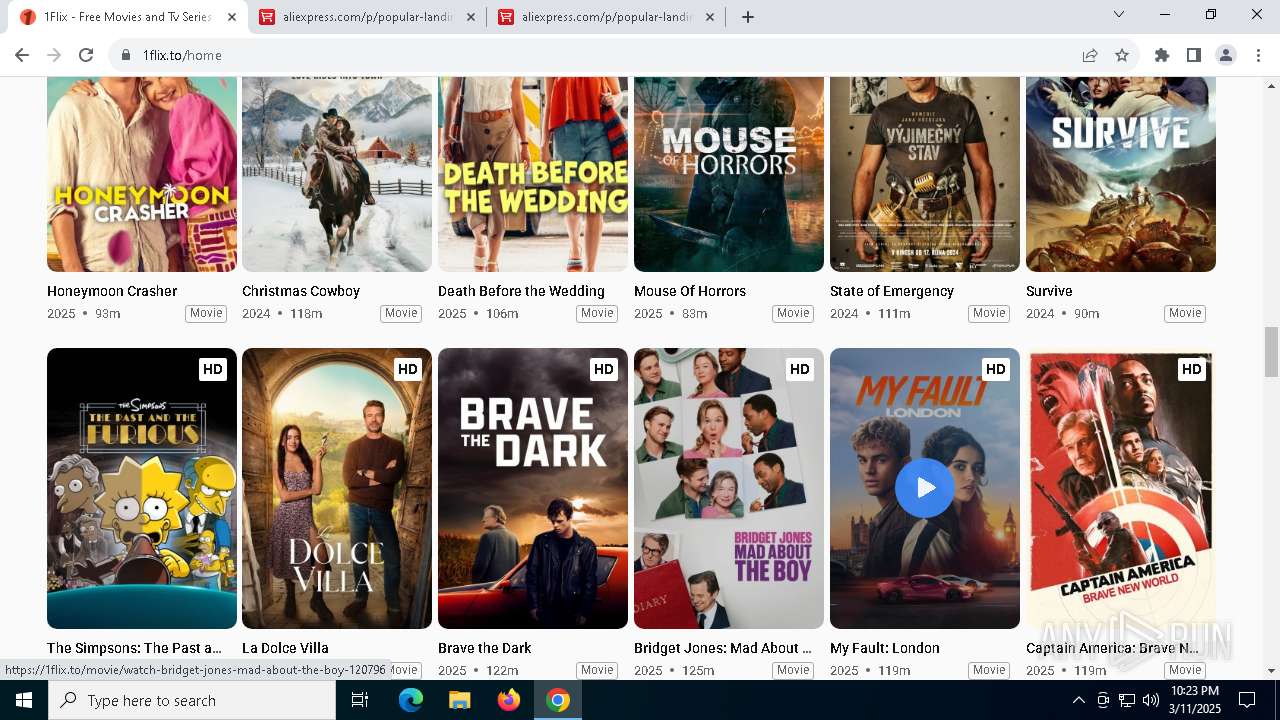This screenshot has height=720, width=1280.
Task: Open the Honeymoon Crasher title link
Action: (112, 291)
